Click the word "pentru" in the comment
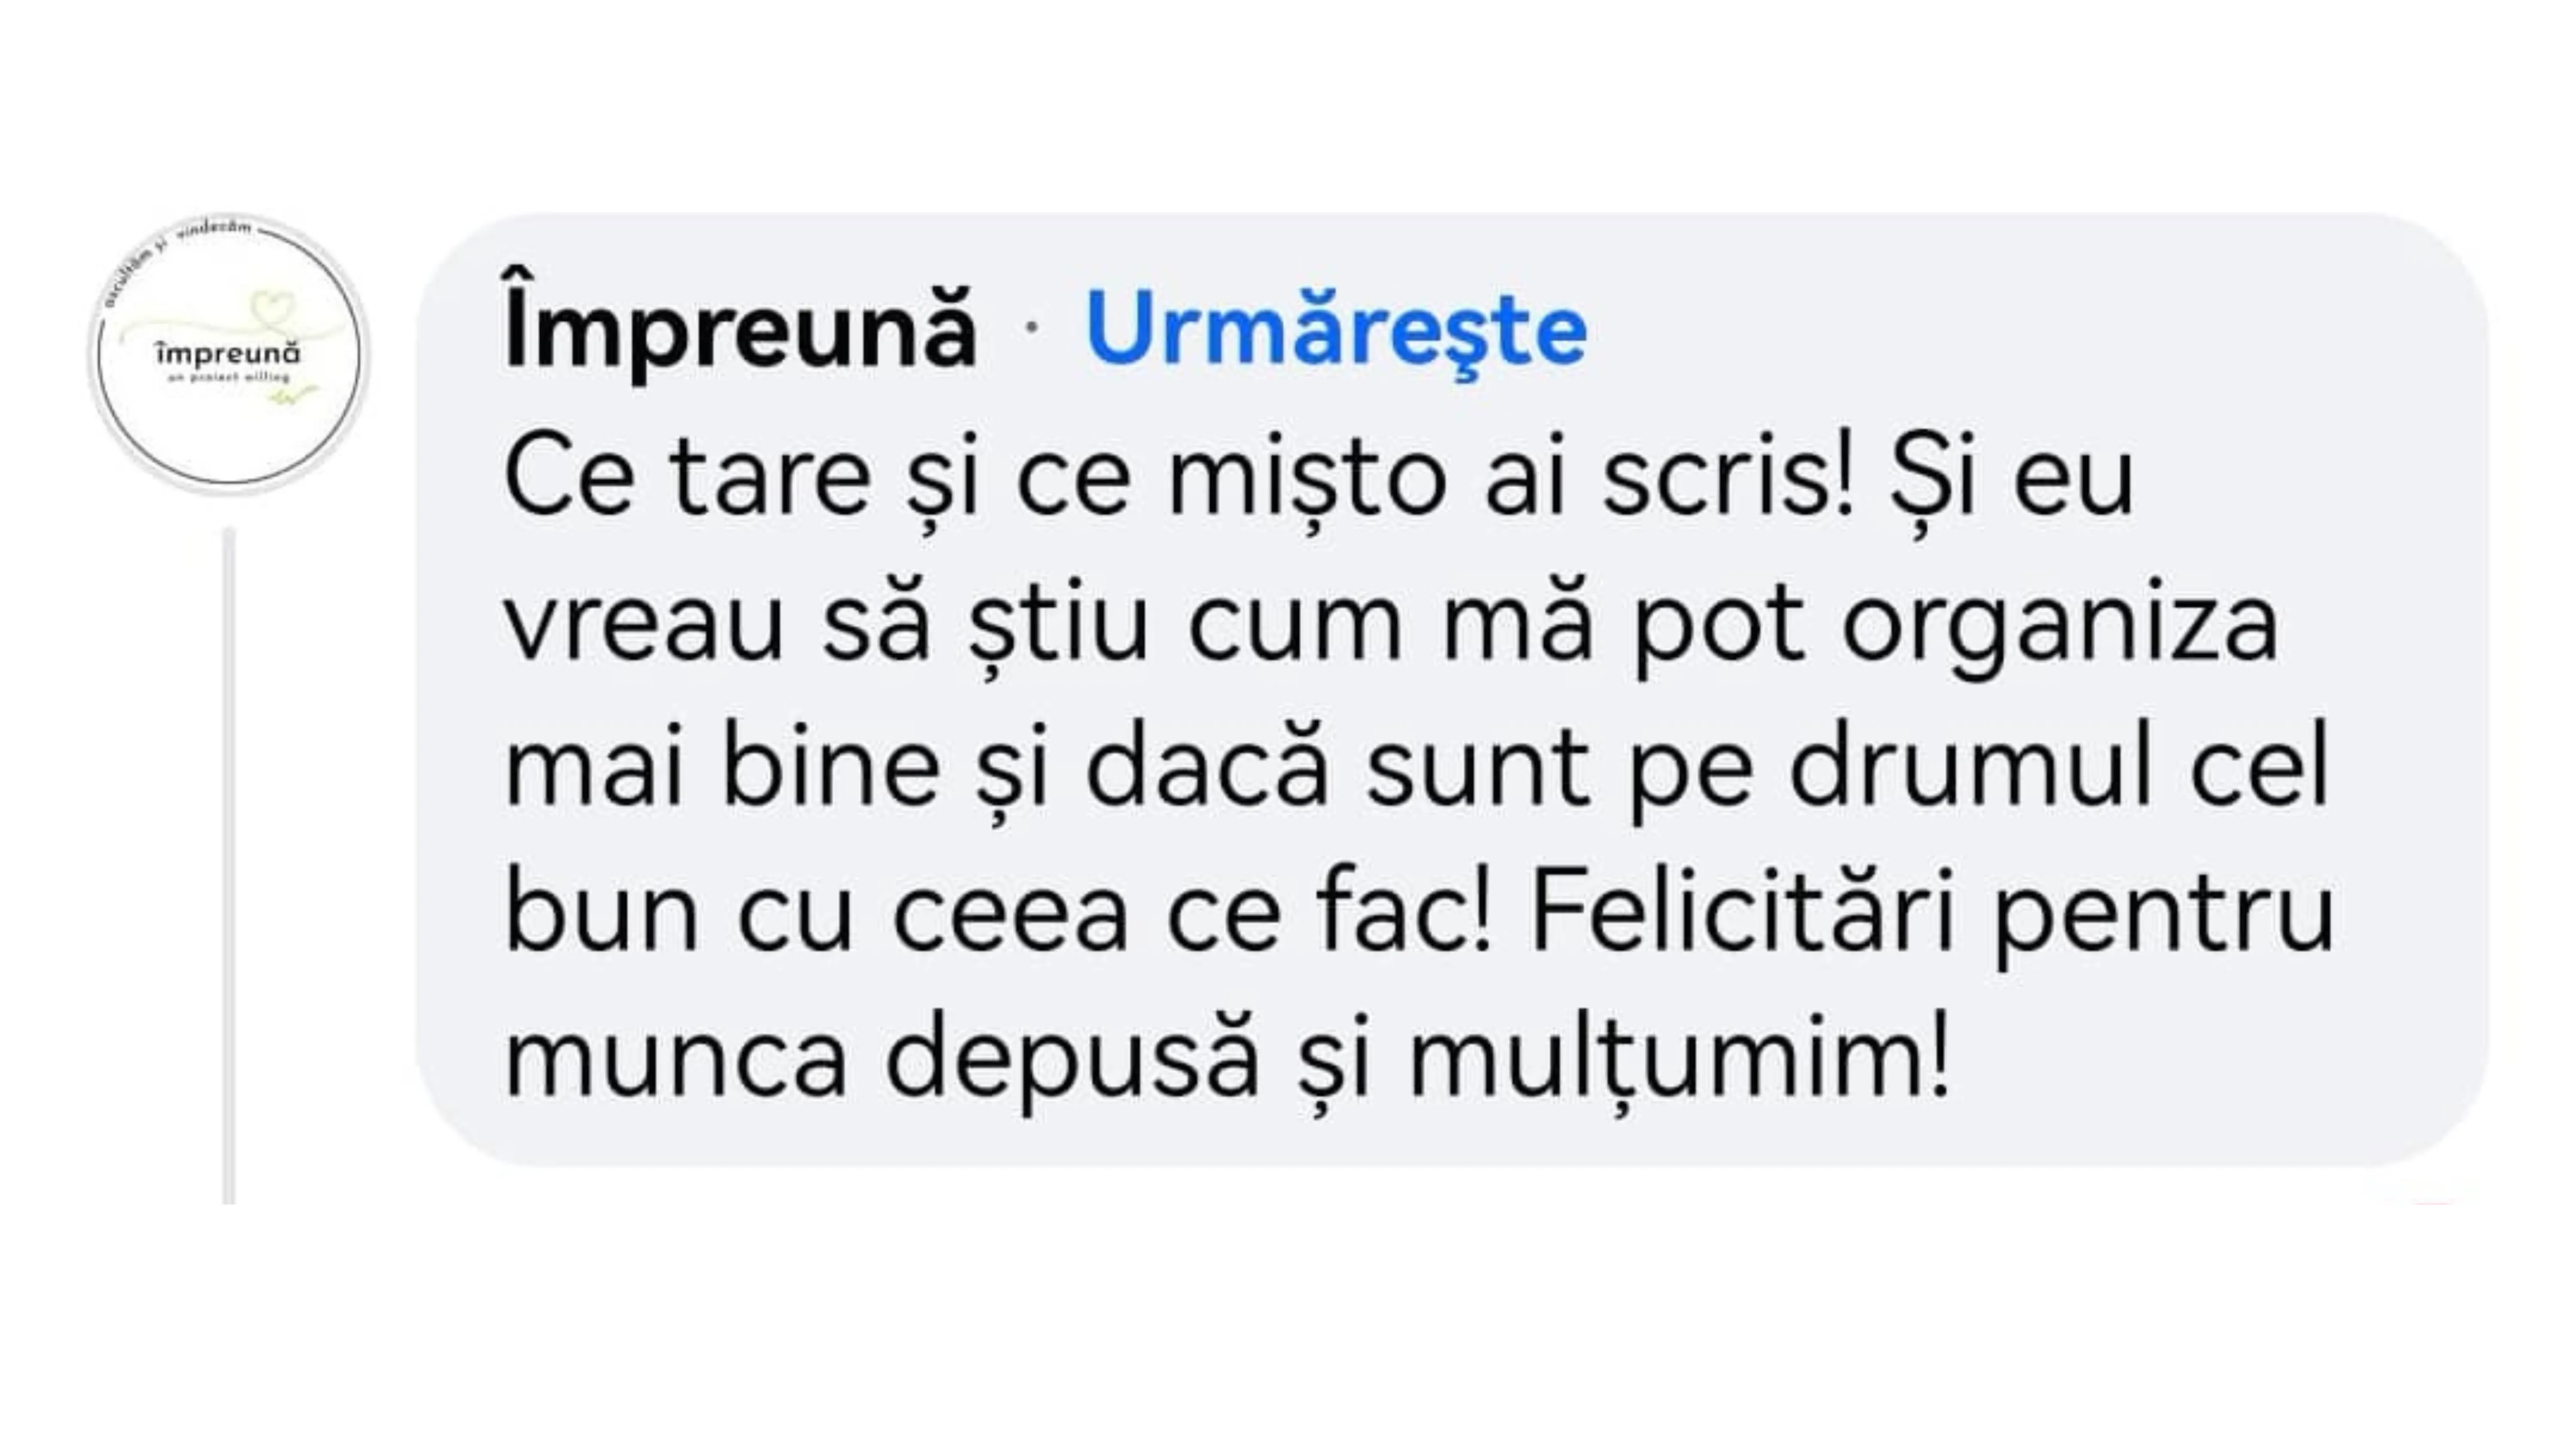Image resolution: width=2576 pixels, height=1449 pixels. (2163, 916)
